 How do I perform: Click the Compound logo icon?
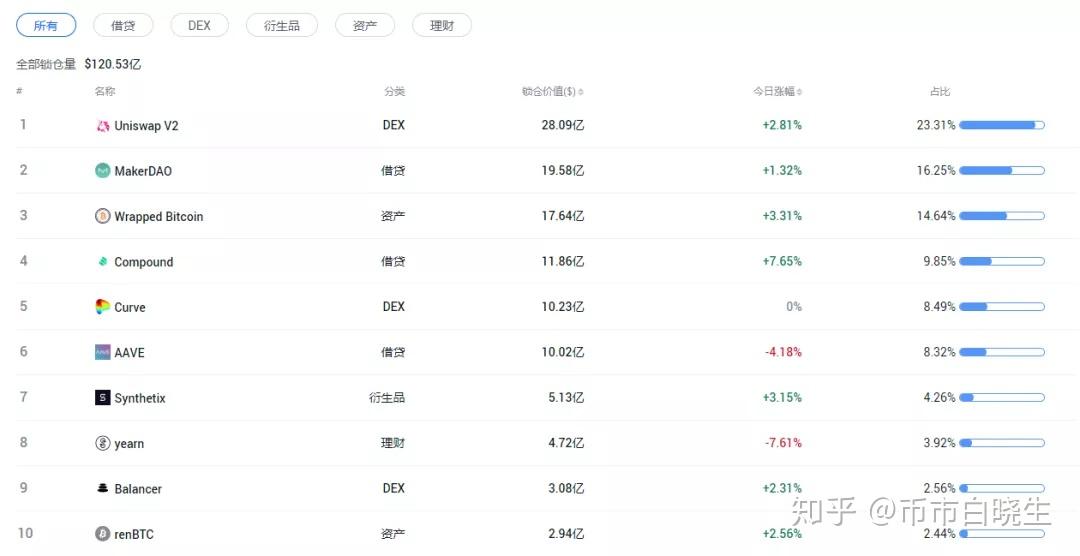point(102,262)
